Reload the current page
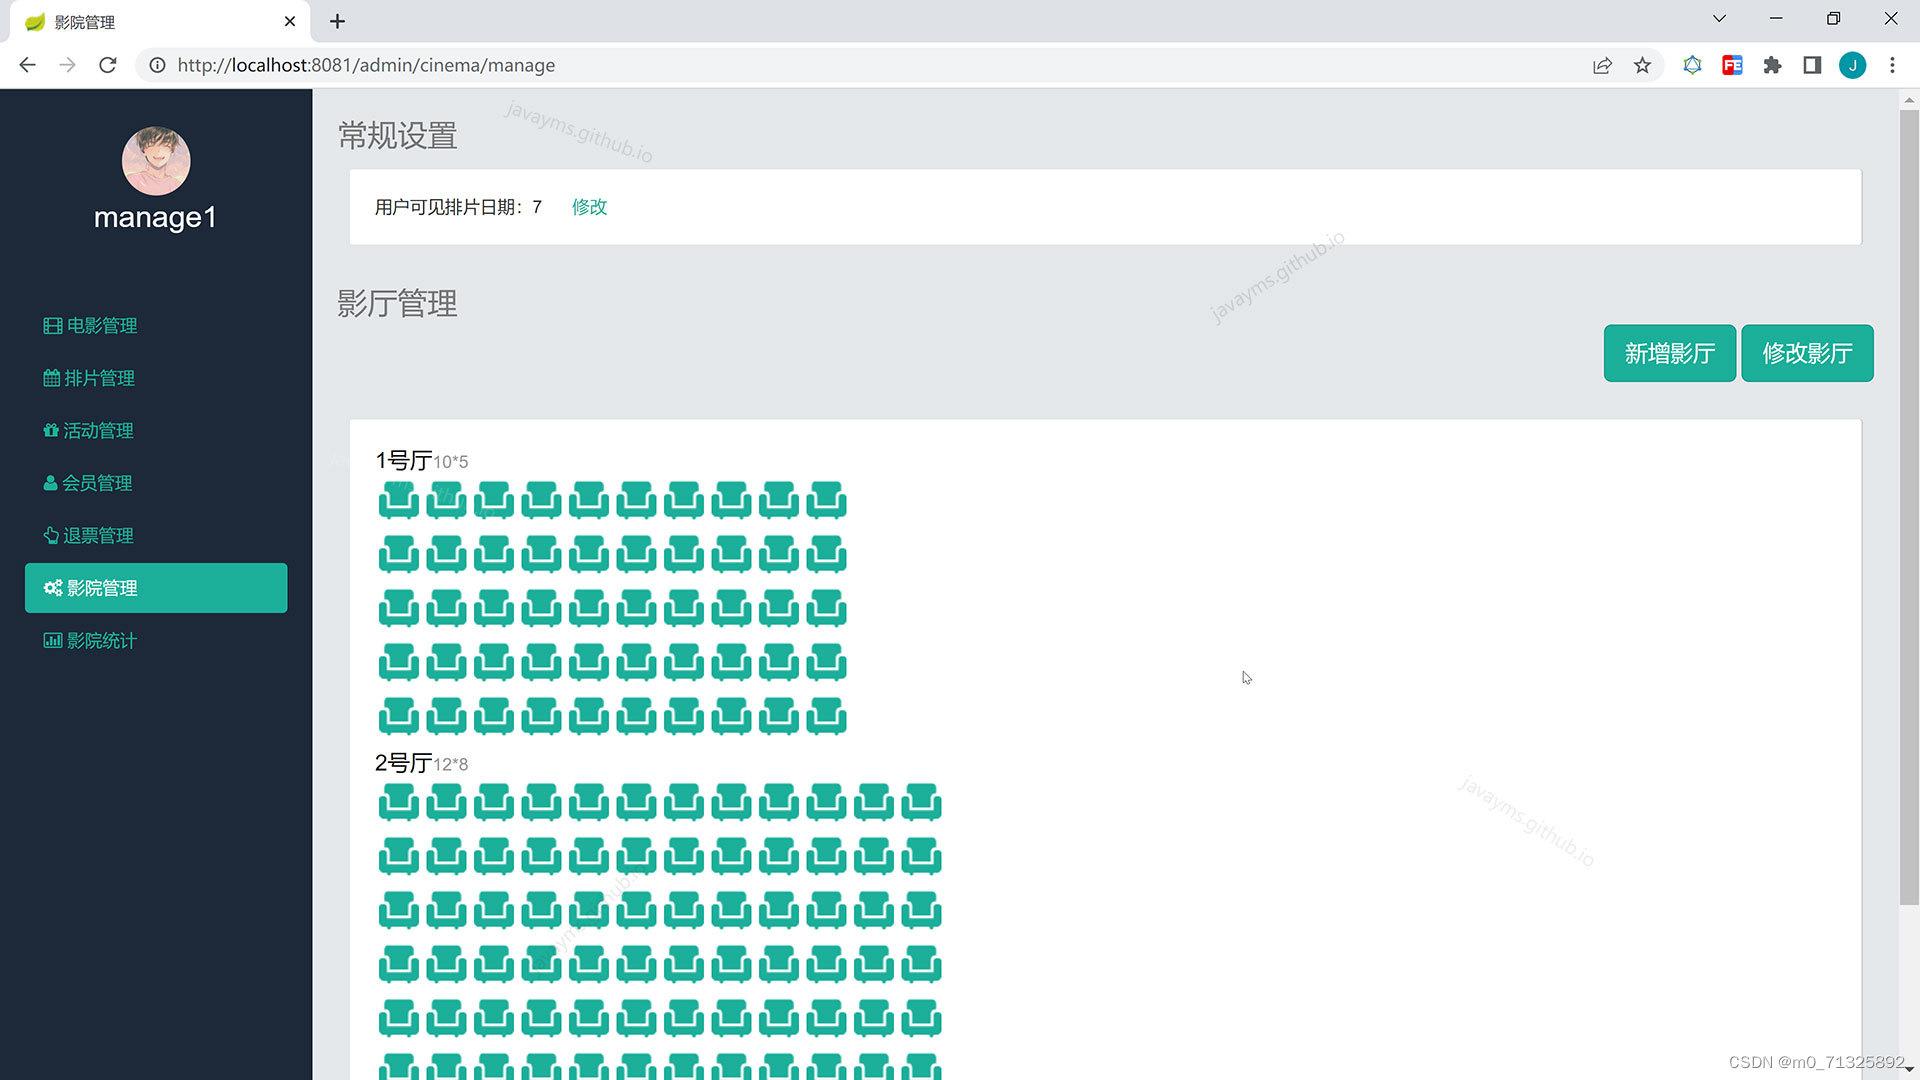1920x1080 pixels. point(108,65)
